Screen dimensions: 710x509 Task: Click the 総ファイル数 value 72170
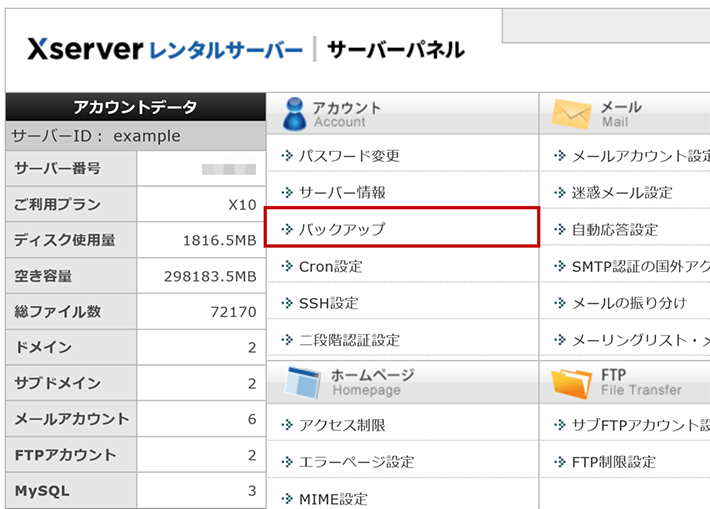click(x=234, y=312)
